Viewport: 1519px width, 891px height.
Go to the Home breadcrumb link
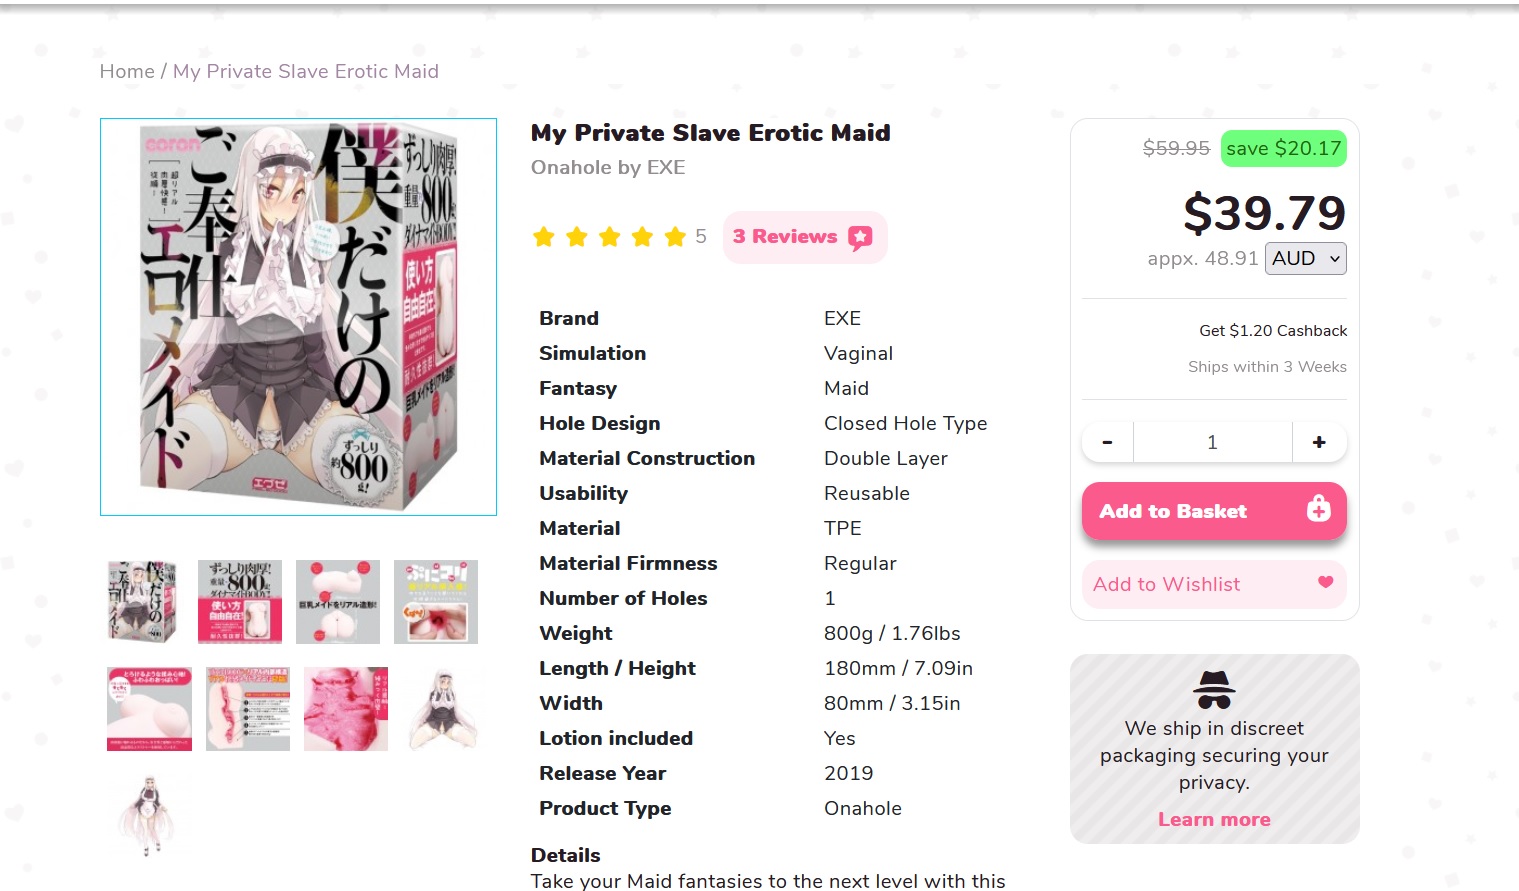coord(127,71)
